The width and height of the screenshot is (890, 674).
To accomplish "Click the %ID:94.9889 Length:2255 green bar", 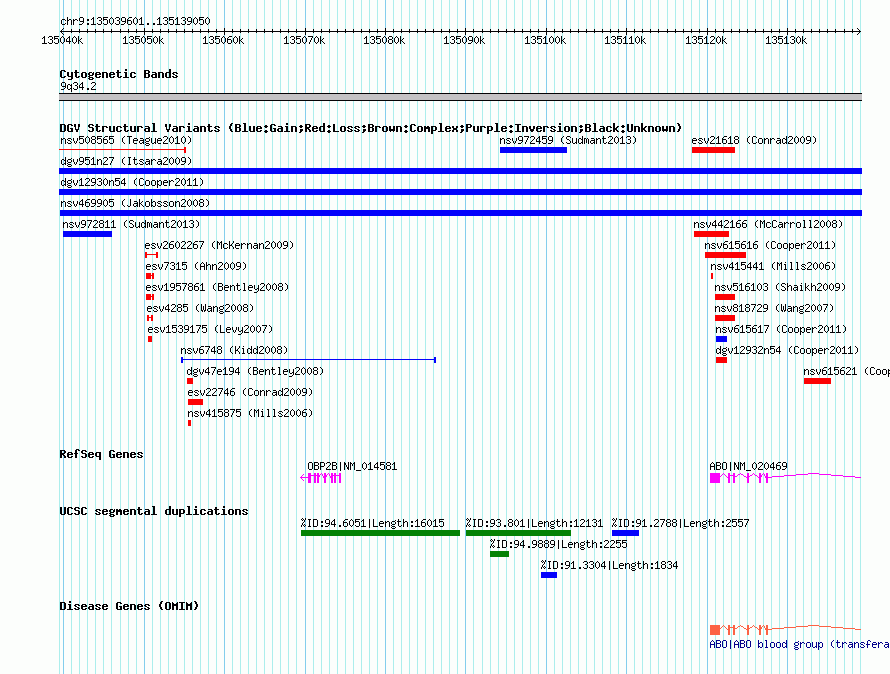I will click(499, 554).
